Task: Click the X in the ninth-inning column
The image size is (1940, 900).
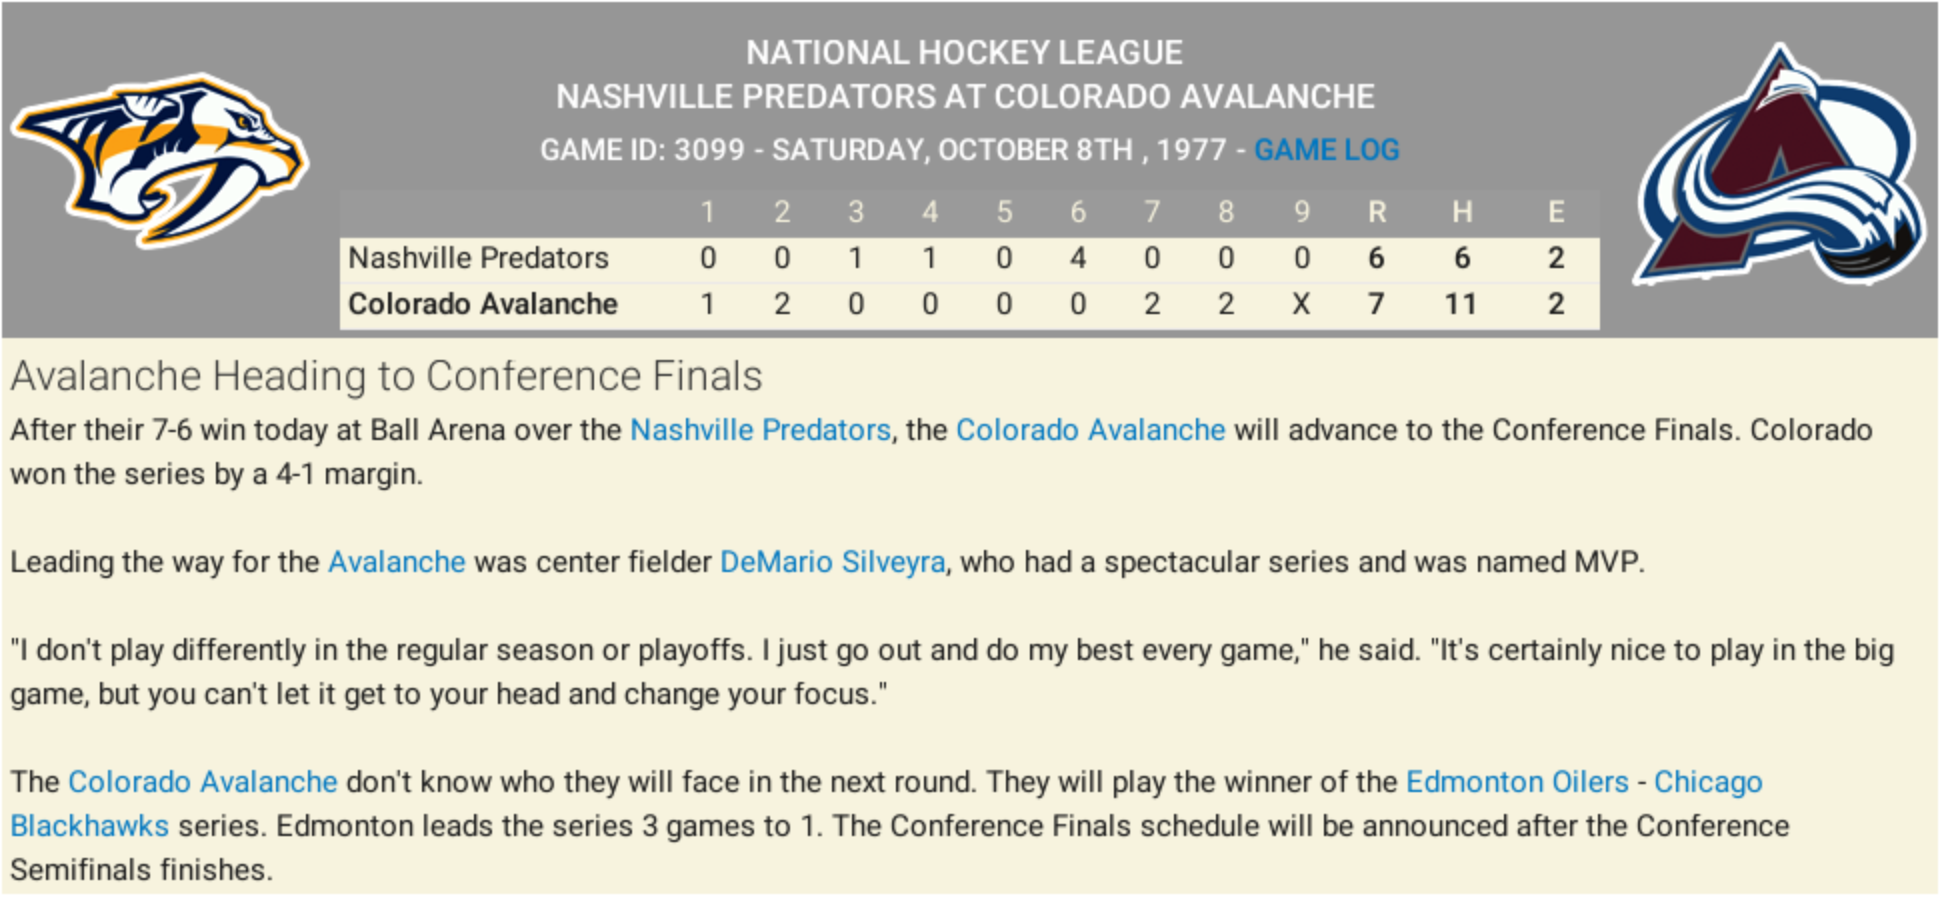Action: (x=1300, y=304)
